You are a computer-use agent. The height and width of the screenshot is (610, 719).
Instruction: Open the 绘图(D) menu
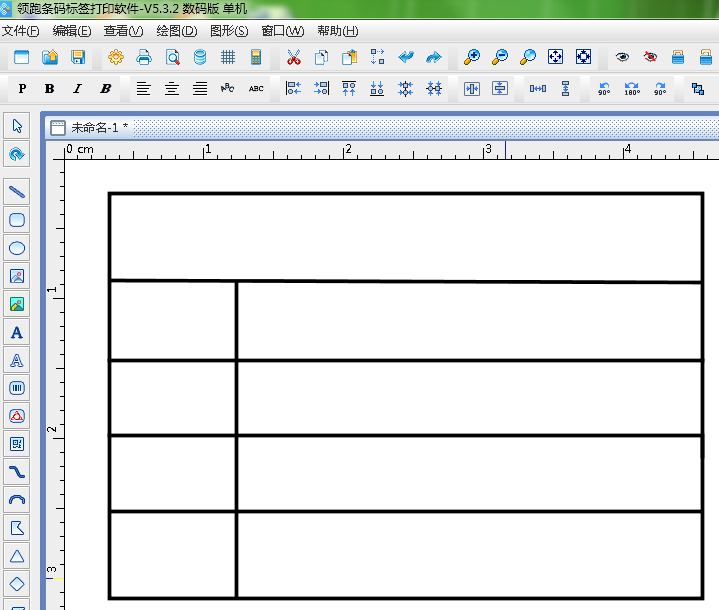(176, 31)
